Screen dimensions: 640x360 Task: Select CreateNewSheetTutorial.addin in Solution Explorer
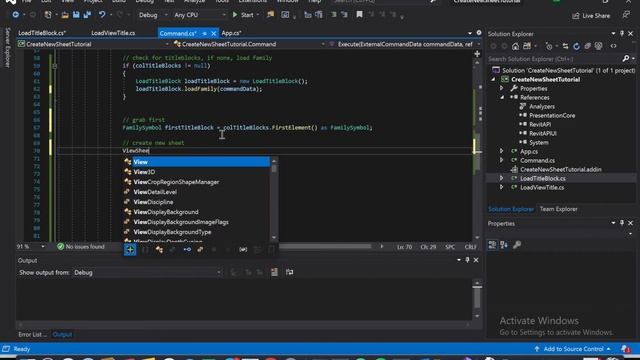pyautogui.click(x=560, y=169)
